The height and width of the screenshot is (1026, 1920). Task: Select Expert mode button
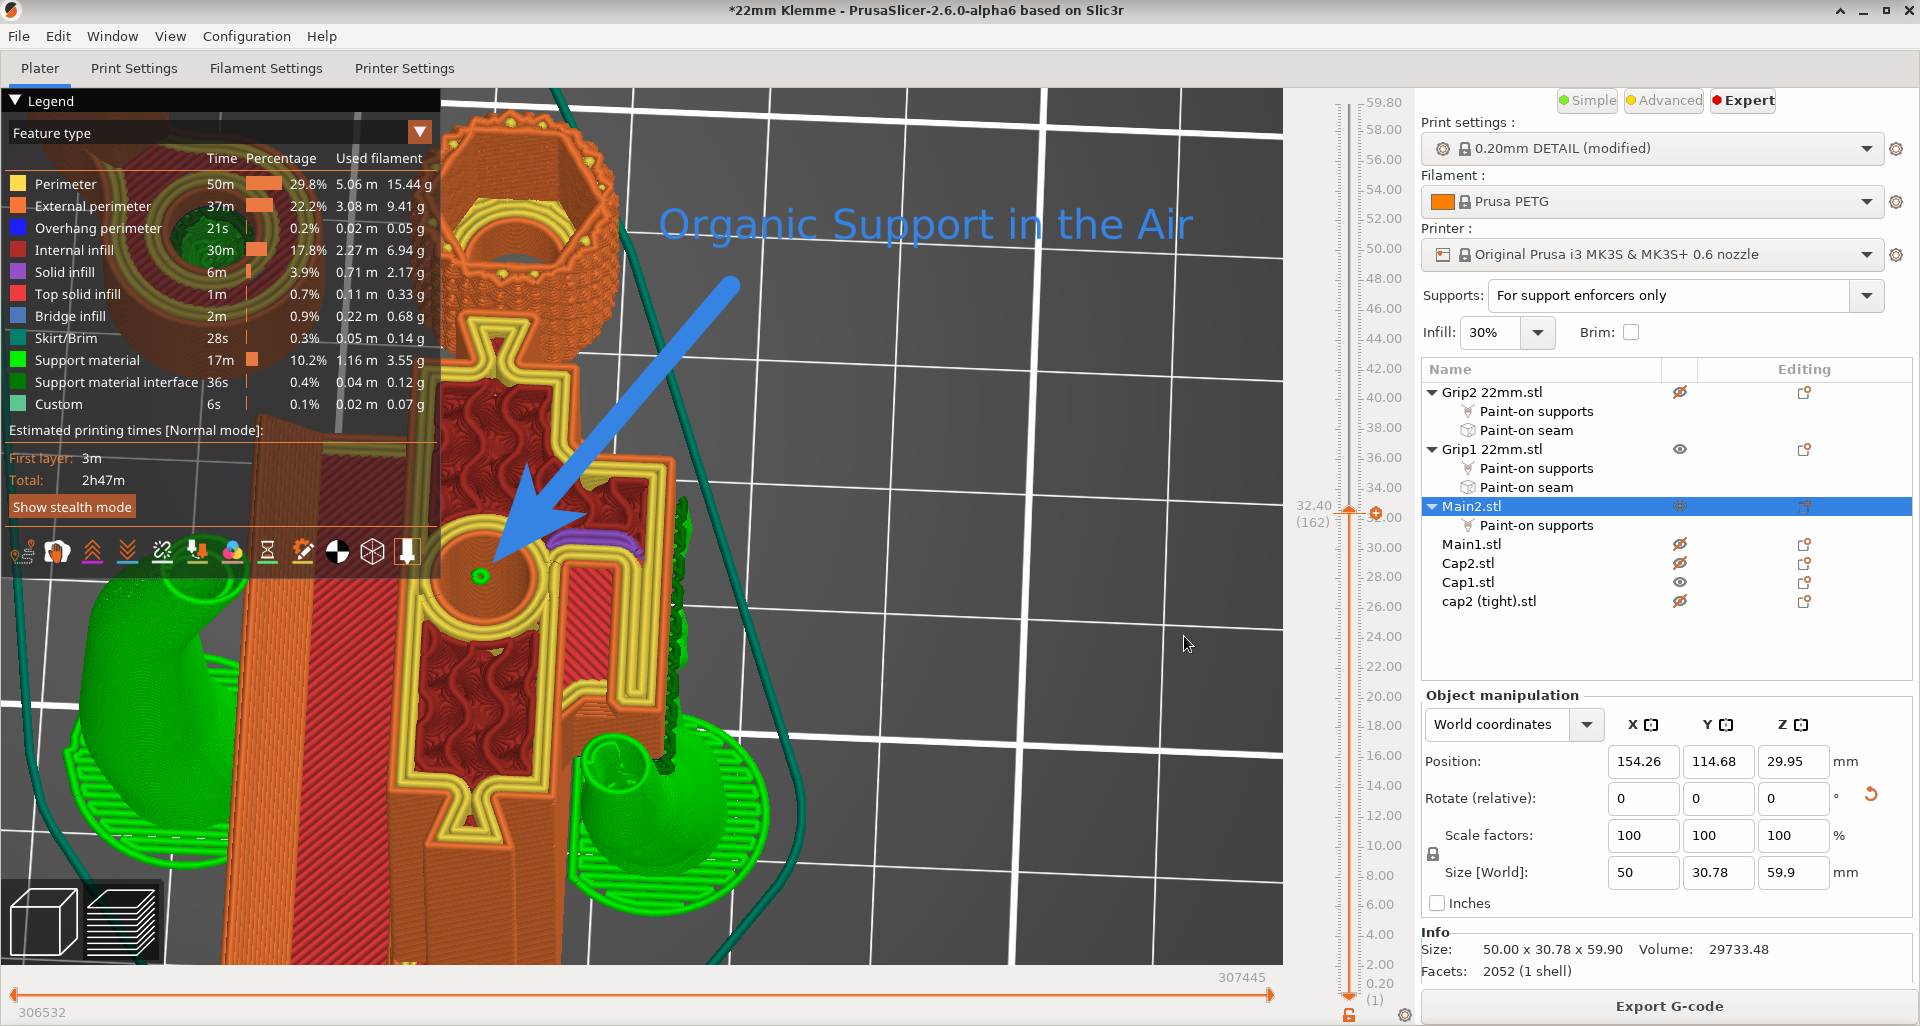pos(1743,101)
